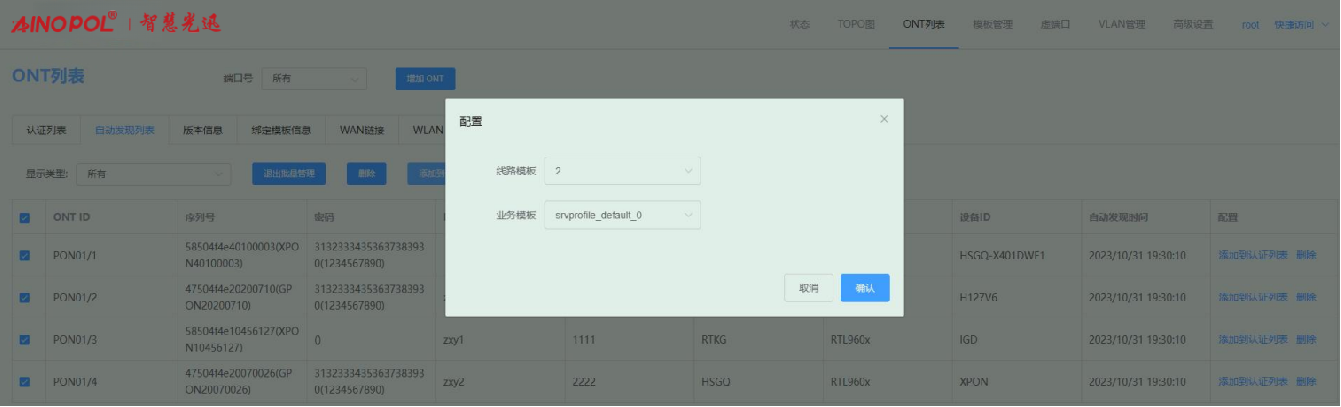This screenshot has width=1341, height=407.
Task: Uncheck the PON01/3 row checkbox
Action: (x=25, y=339)
